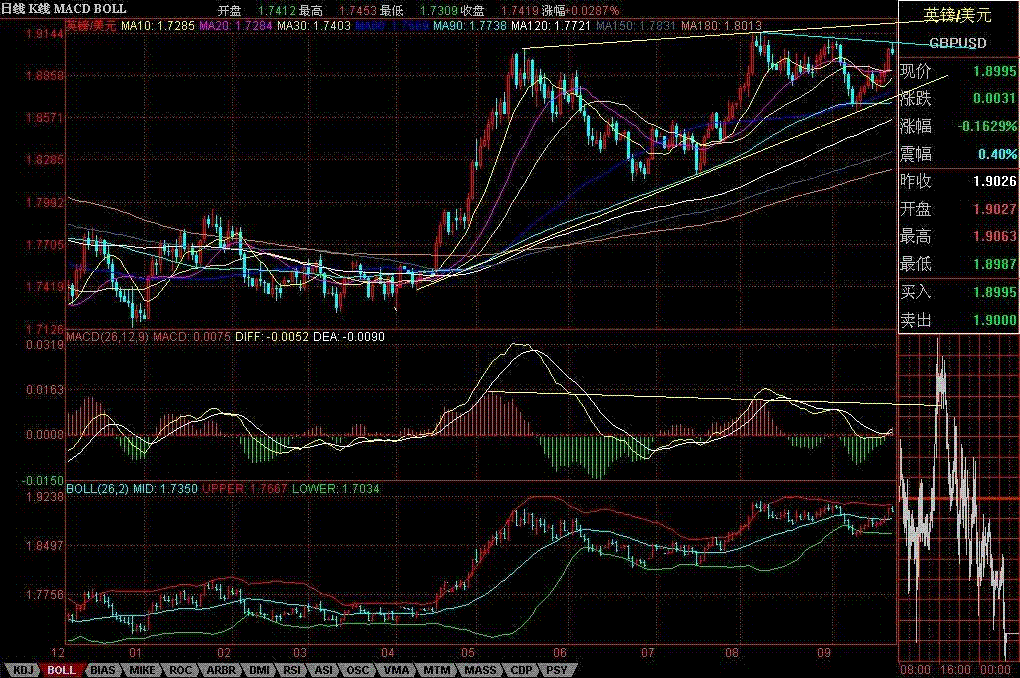Image resolution: width=1020 pixels, height=678 pixels.
Task: Click the 05 month marker on time axis
Action: 468,653
